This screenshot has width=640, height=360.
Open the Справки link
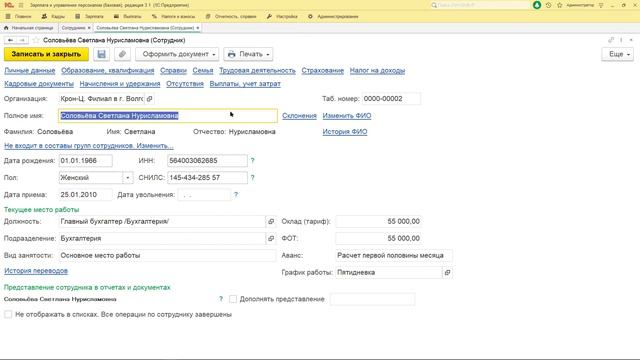click(x=173, y=70)
